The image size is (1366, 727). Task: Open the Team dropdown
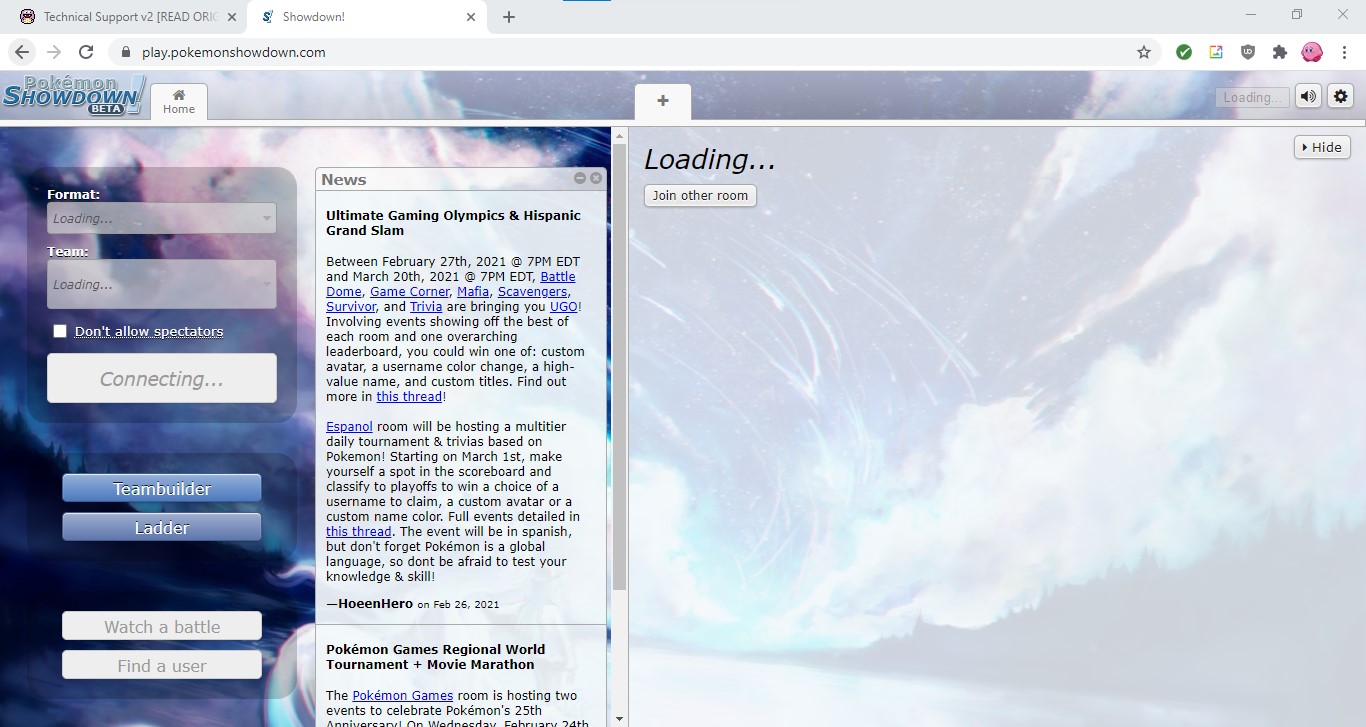(x=162, y=284)
